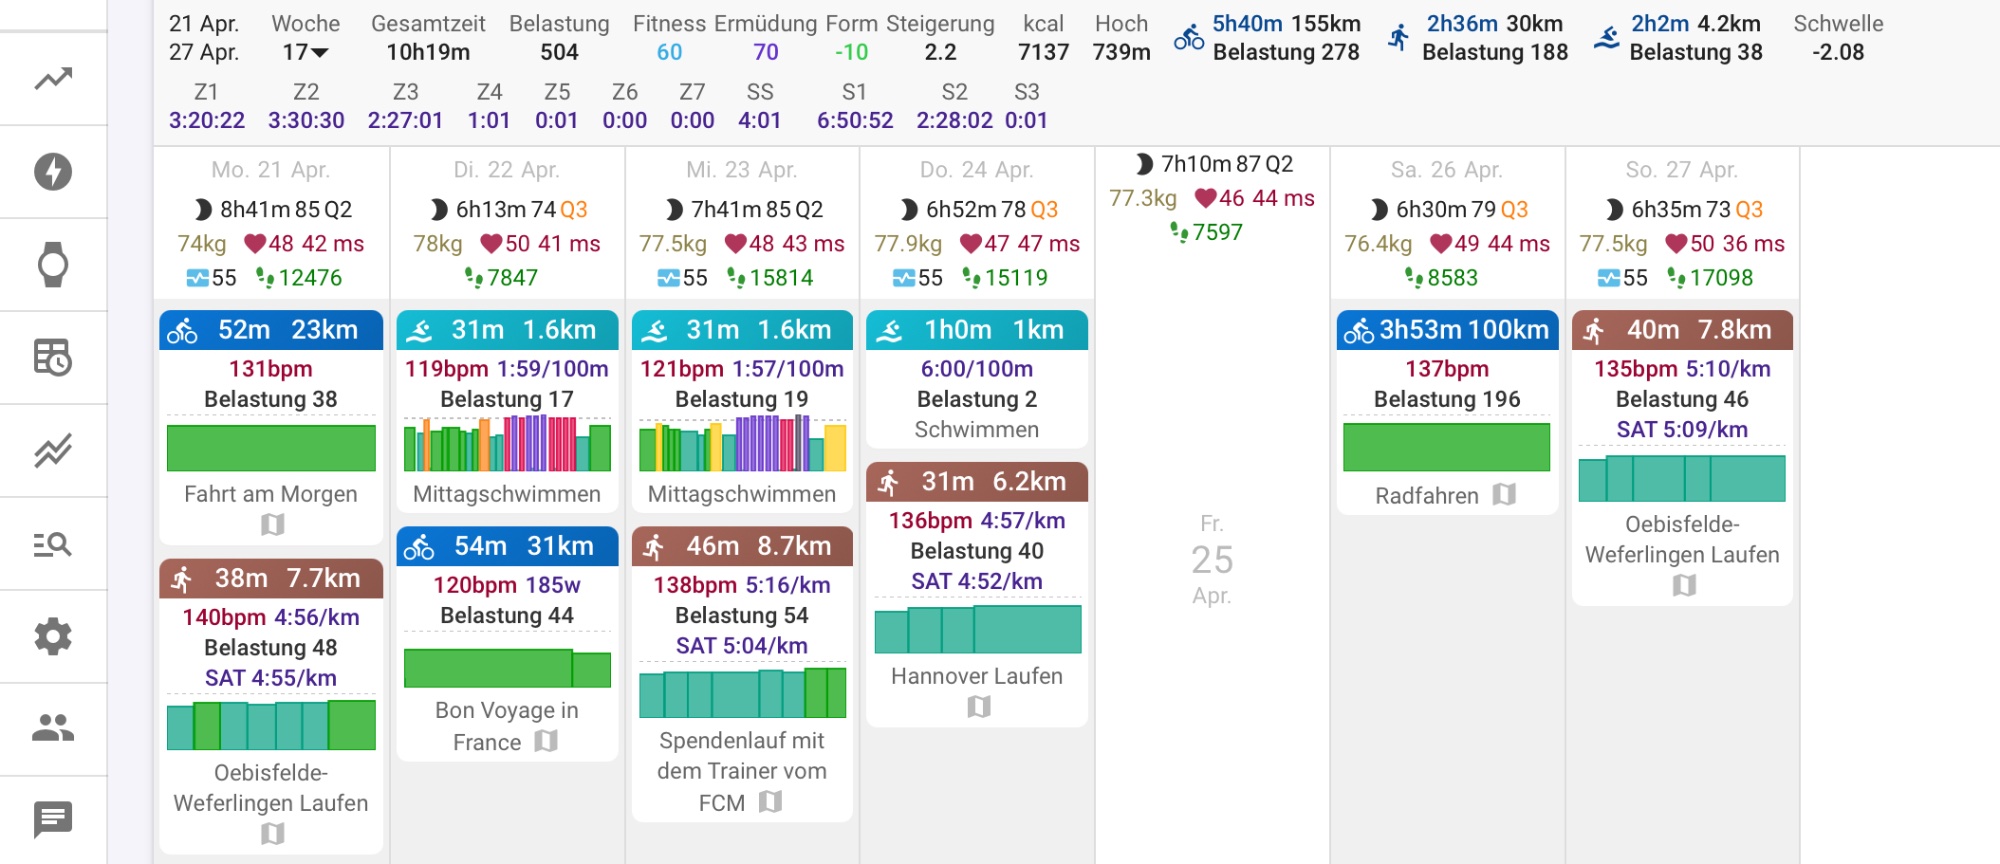
Task: Select the calendar with clock sidebar icon
Action: click(53, 358)
